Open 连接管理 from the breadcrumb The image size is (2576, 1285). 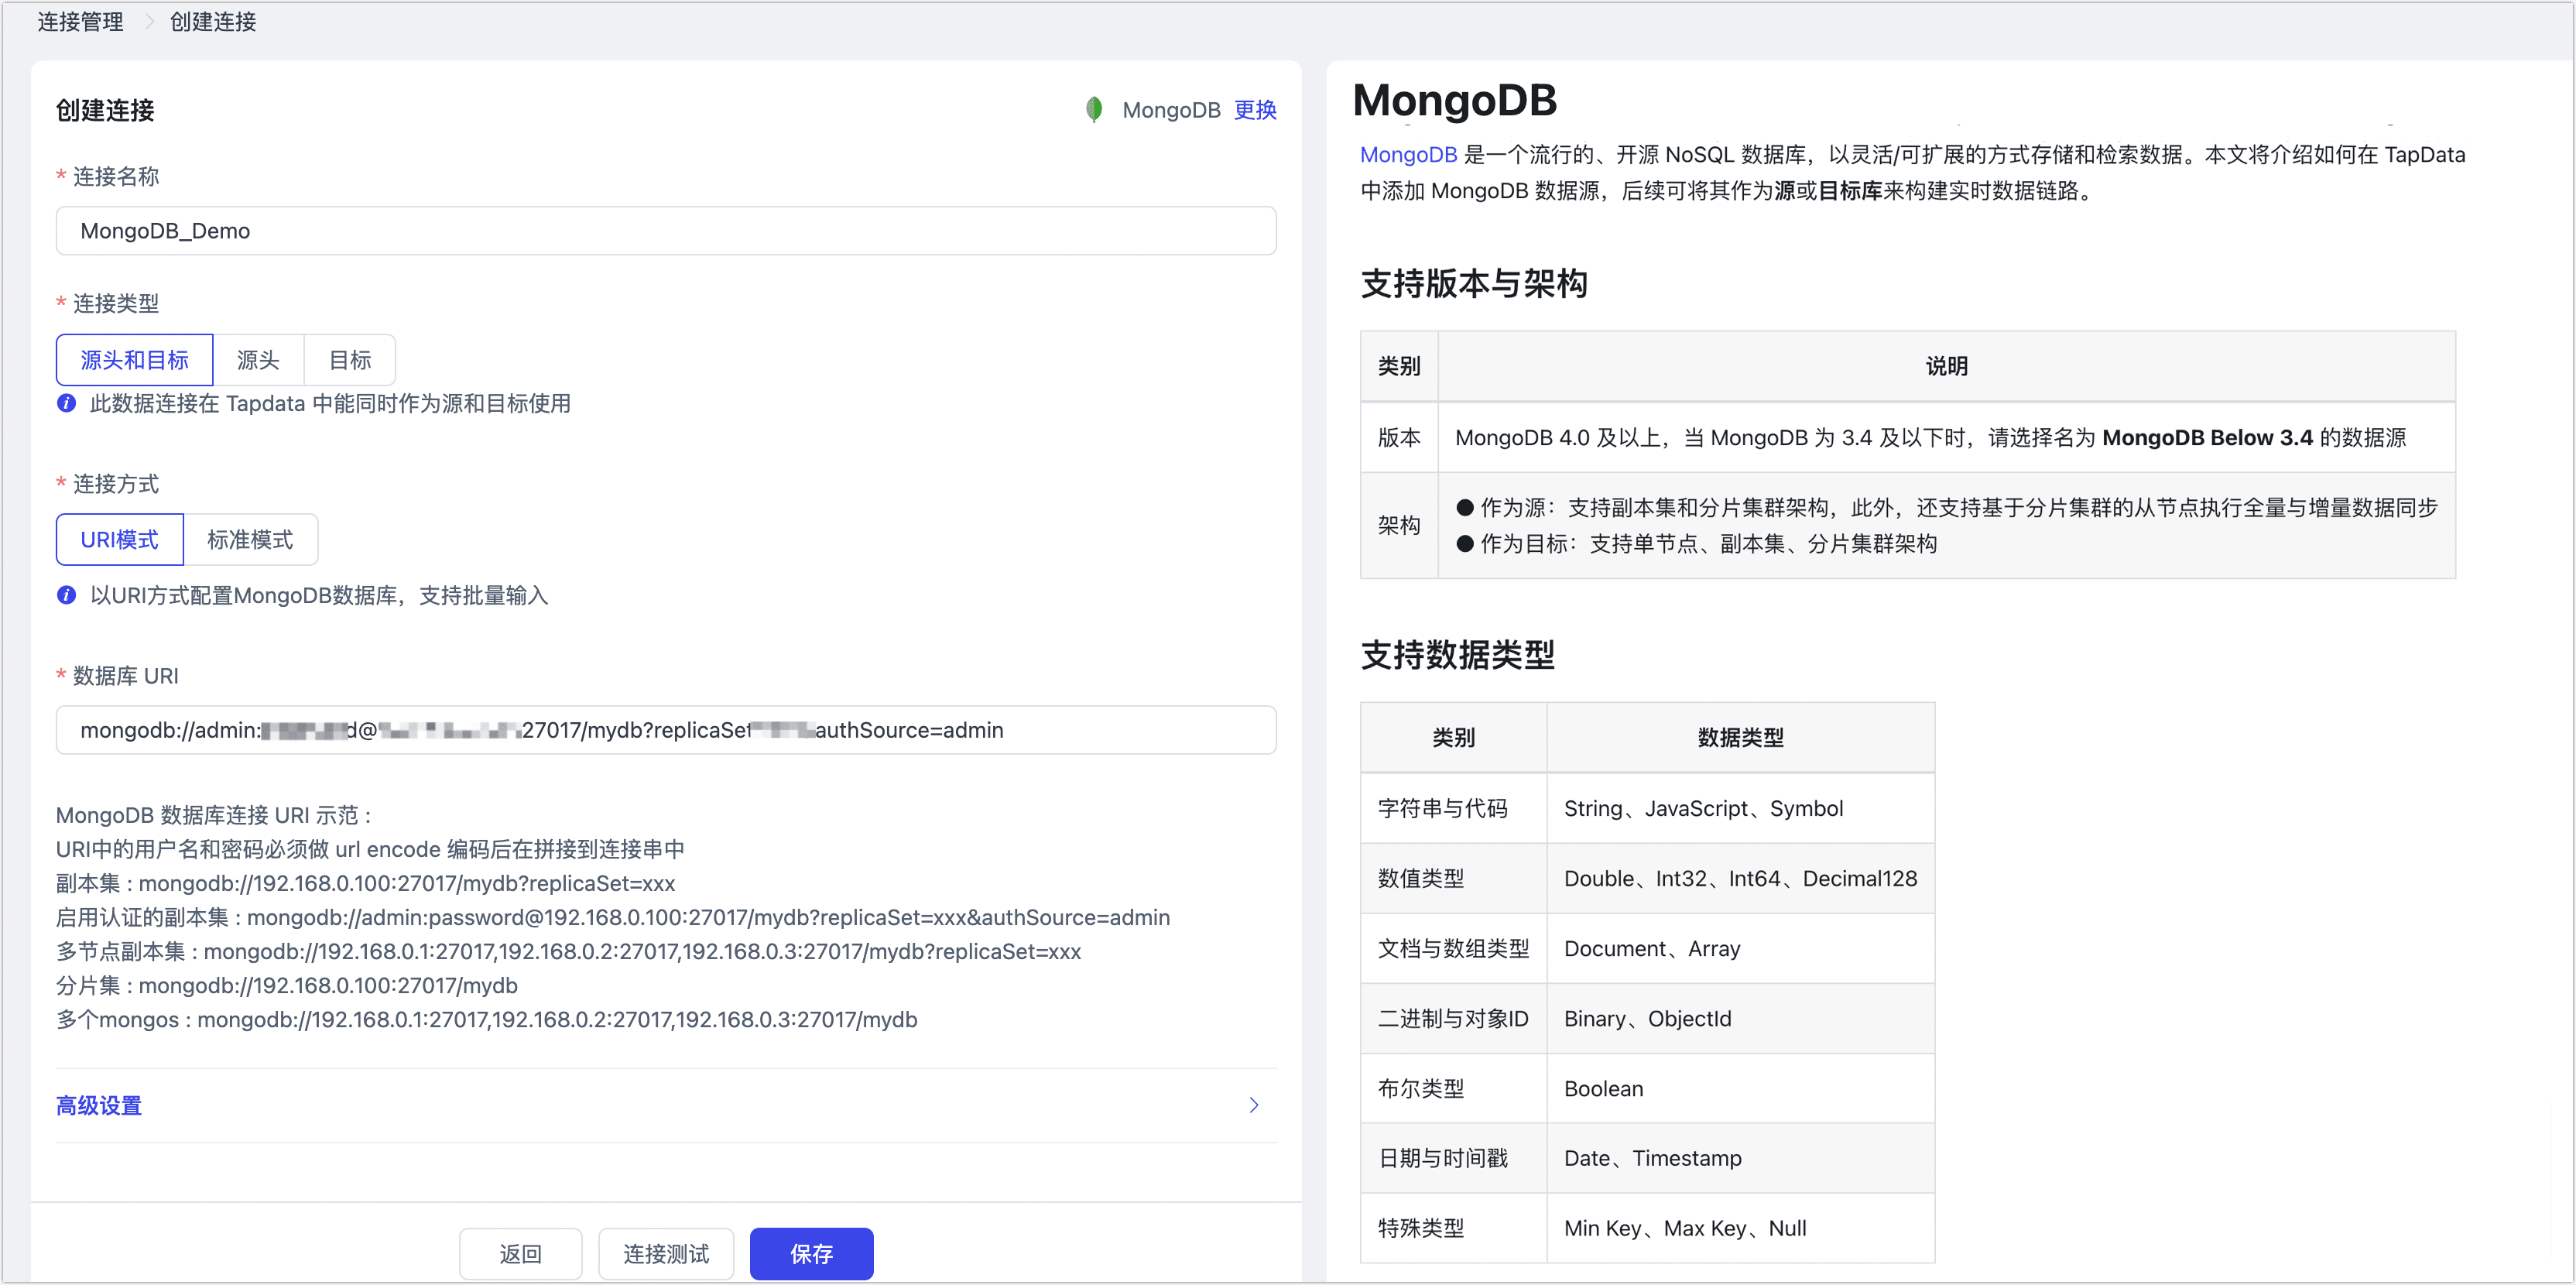tap(80, 21)
